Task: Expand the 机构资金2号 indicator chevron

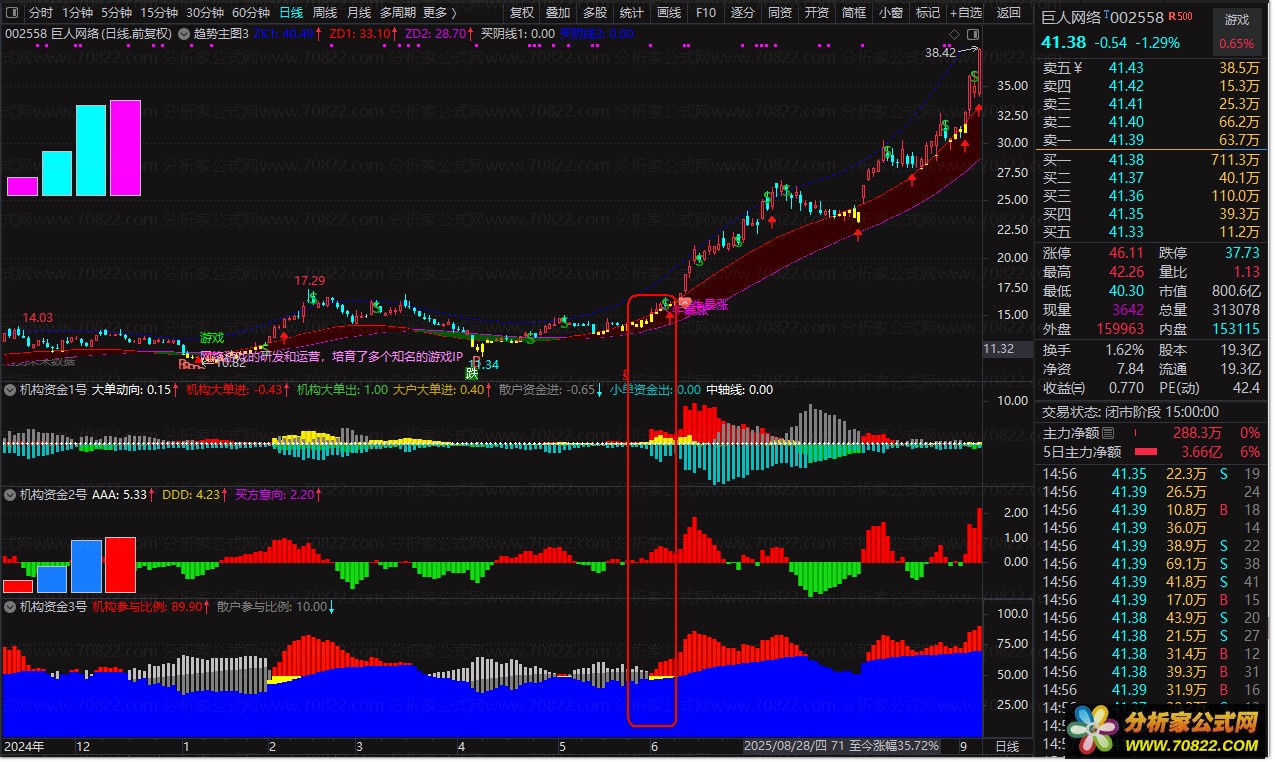Action: coord(10,494)
